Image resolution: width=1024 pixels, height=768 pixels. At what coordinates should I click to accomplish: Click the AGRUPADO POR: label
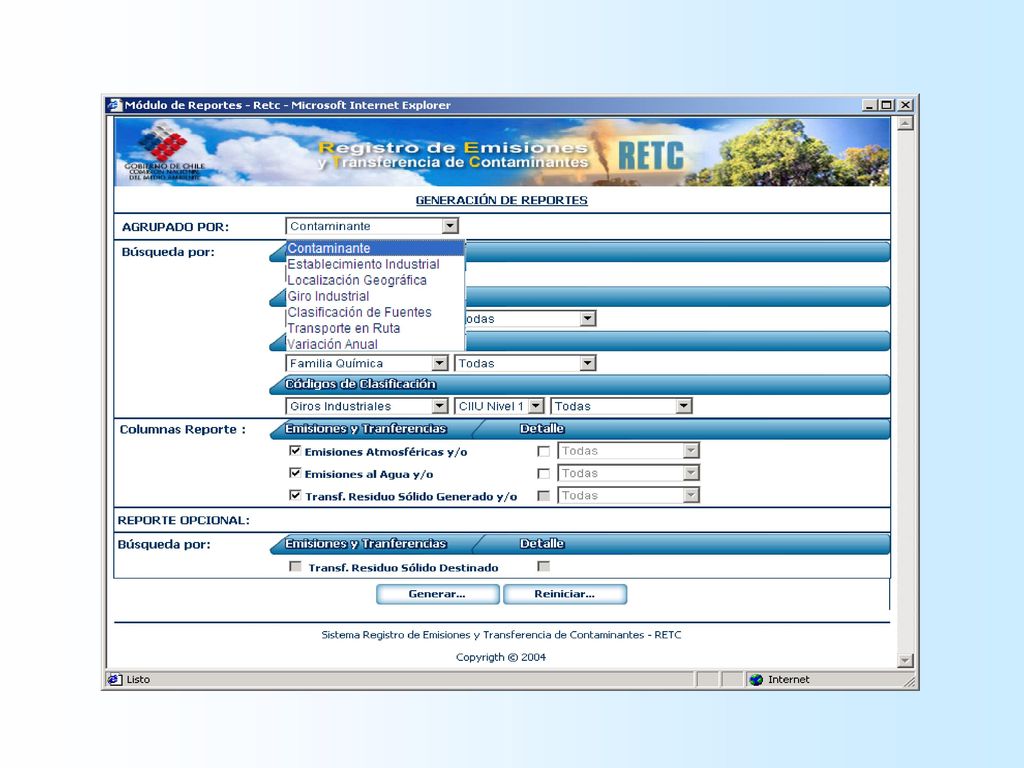pos(175,227)
